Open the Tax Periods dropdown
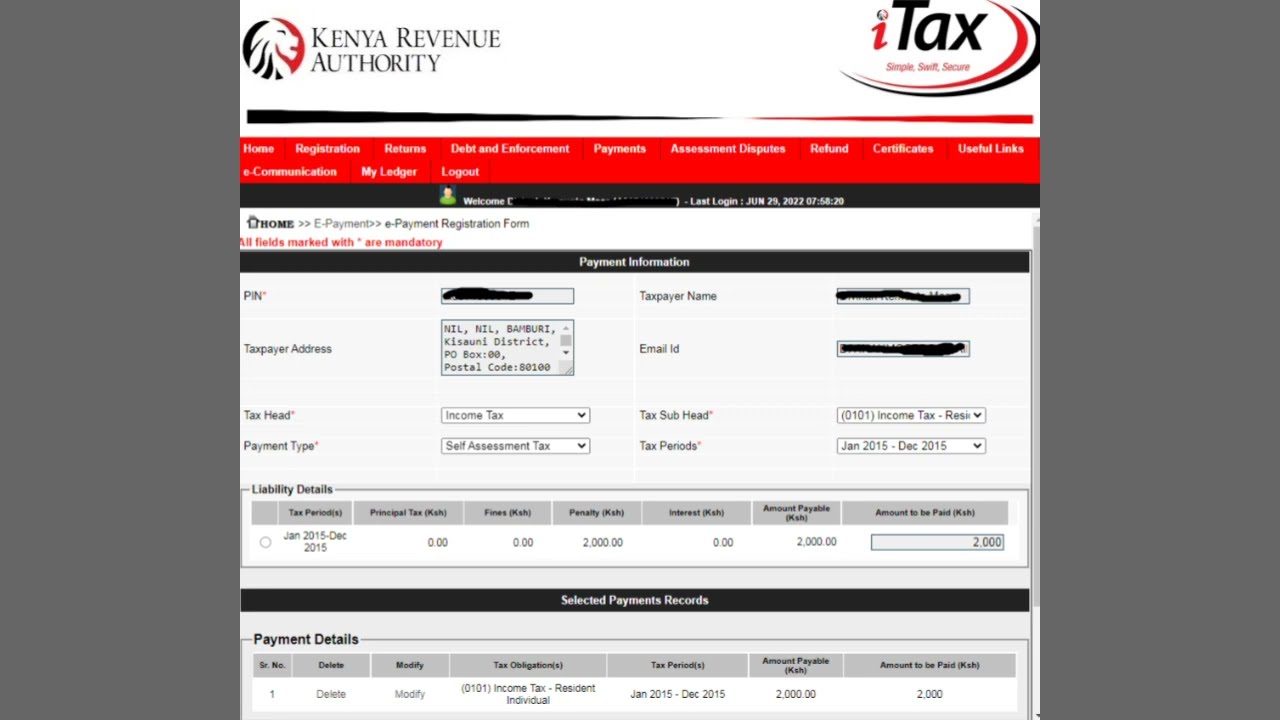Viewport: 1280px width, 720px height. click(x=911, y=446)
